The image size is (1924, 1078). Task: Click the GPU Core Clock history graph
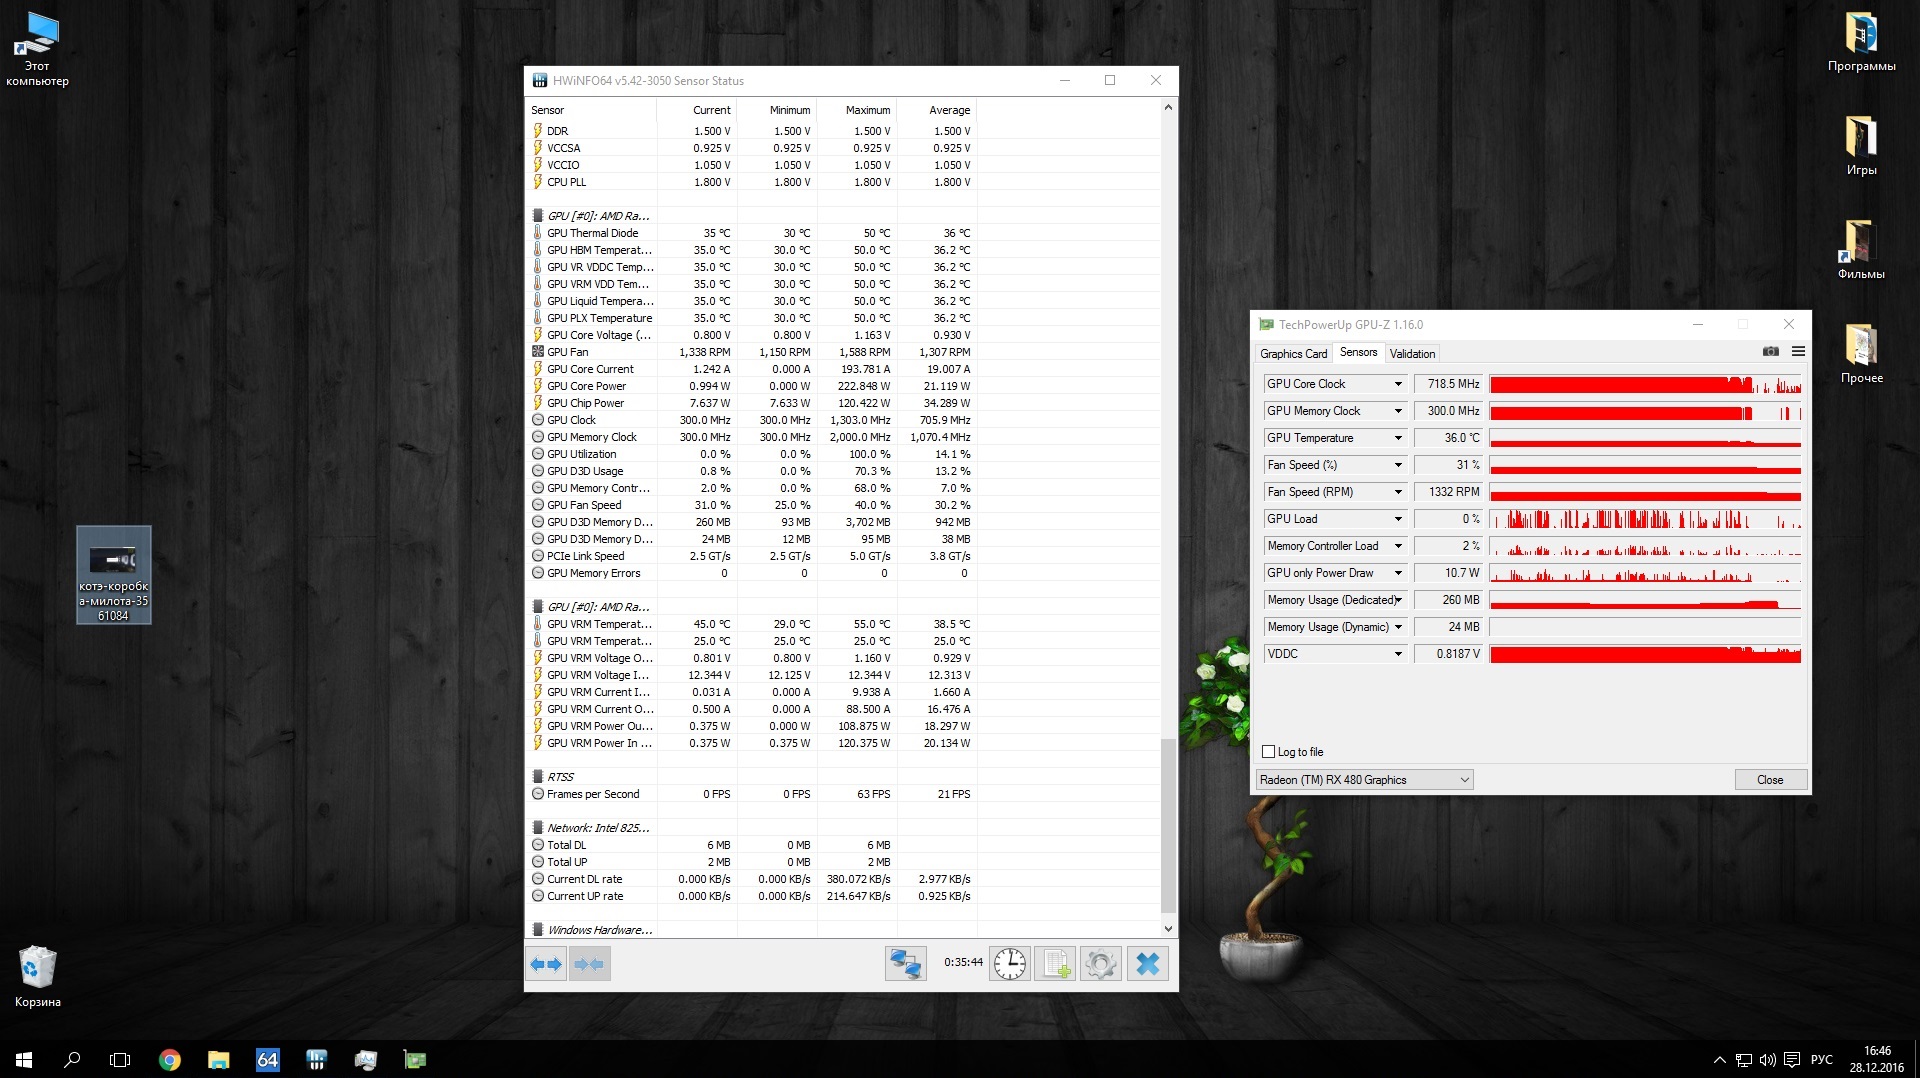click(x=1646, y=385)
